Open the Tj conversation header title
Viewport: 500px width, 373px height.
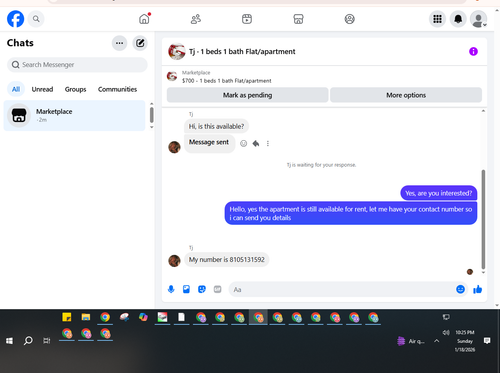242,52
